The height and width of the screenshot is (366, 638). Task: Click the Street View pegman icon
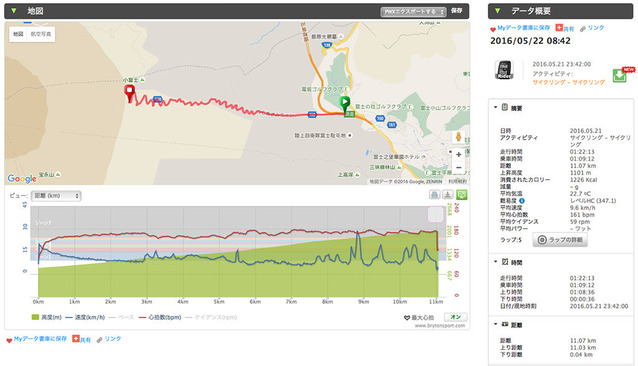click(458, 137)
